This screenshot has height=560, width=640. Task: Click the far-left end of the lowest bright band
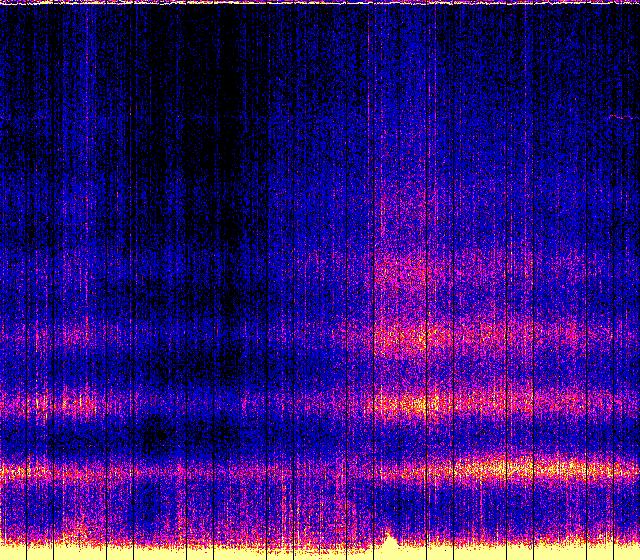coord(10,468)
